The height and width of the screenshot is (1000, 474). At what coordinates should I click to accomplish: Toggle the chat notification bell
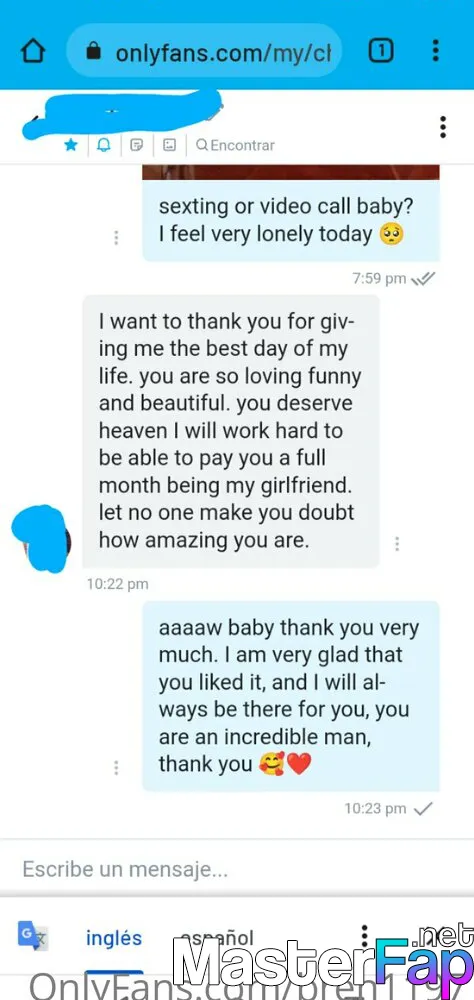click(x=103, y=145)
